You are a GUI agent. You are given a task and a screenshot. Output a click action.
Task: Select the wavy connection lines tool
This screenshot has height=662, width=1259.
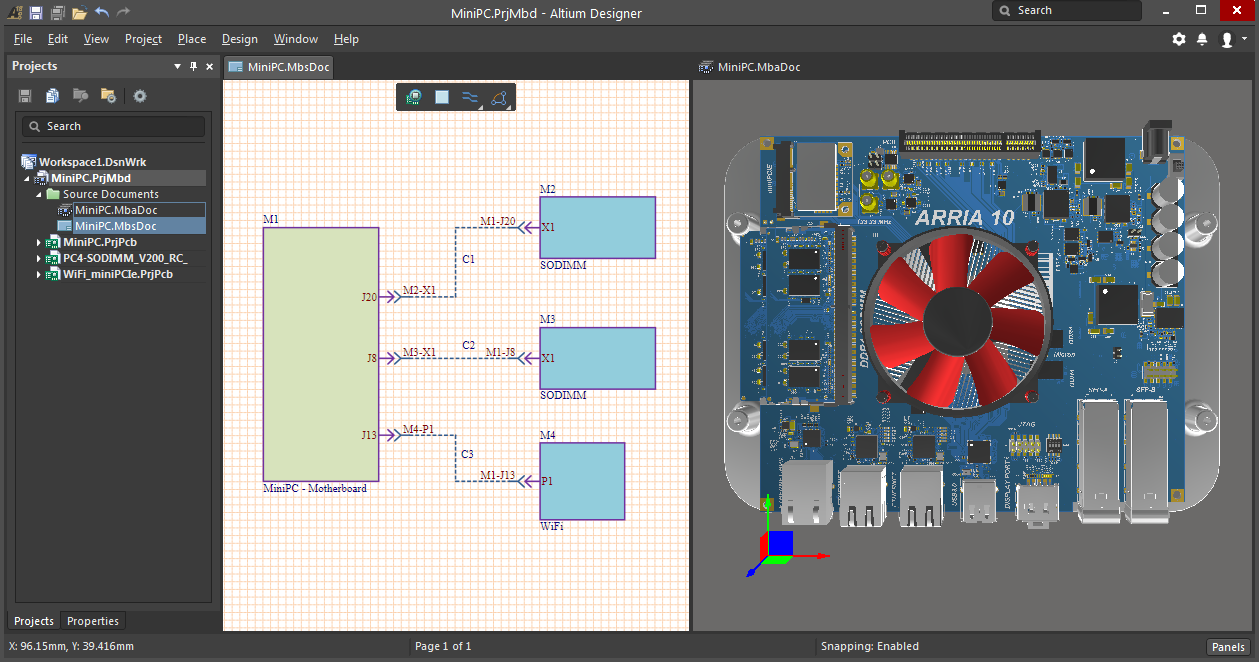tap(469, 97)
